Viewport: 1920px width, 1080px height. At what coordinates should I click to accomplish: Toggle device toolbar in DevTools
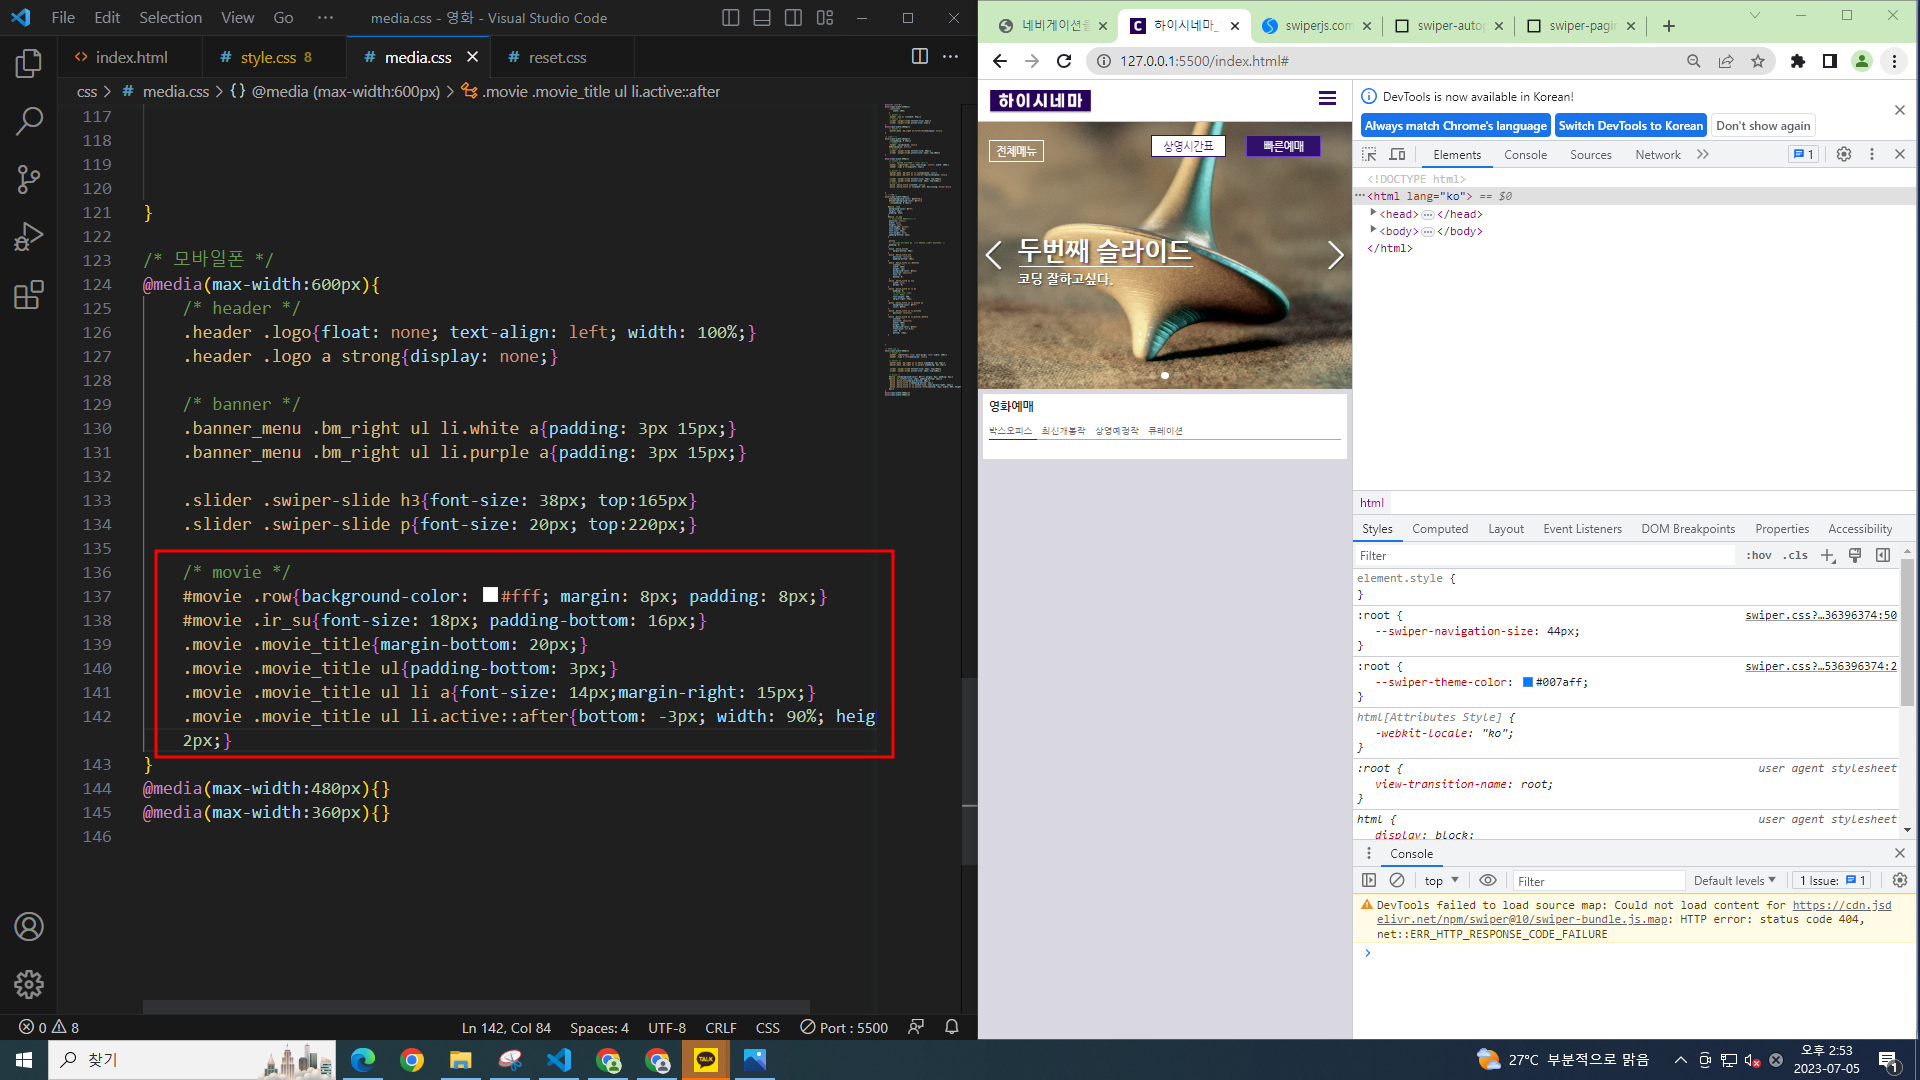1397,154
